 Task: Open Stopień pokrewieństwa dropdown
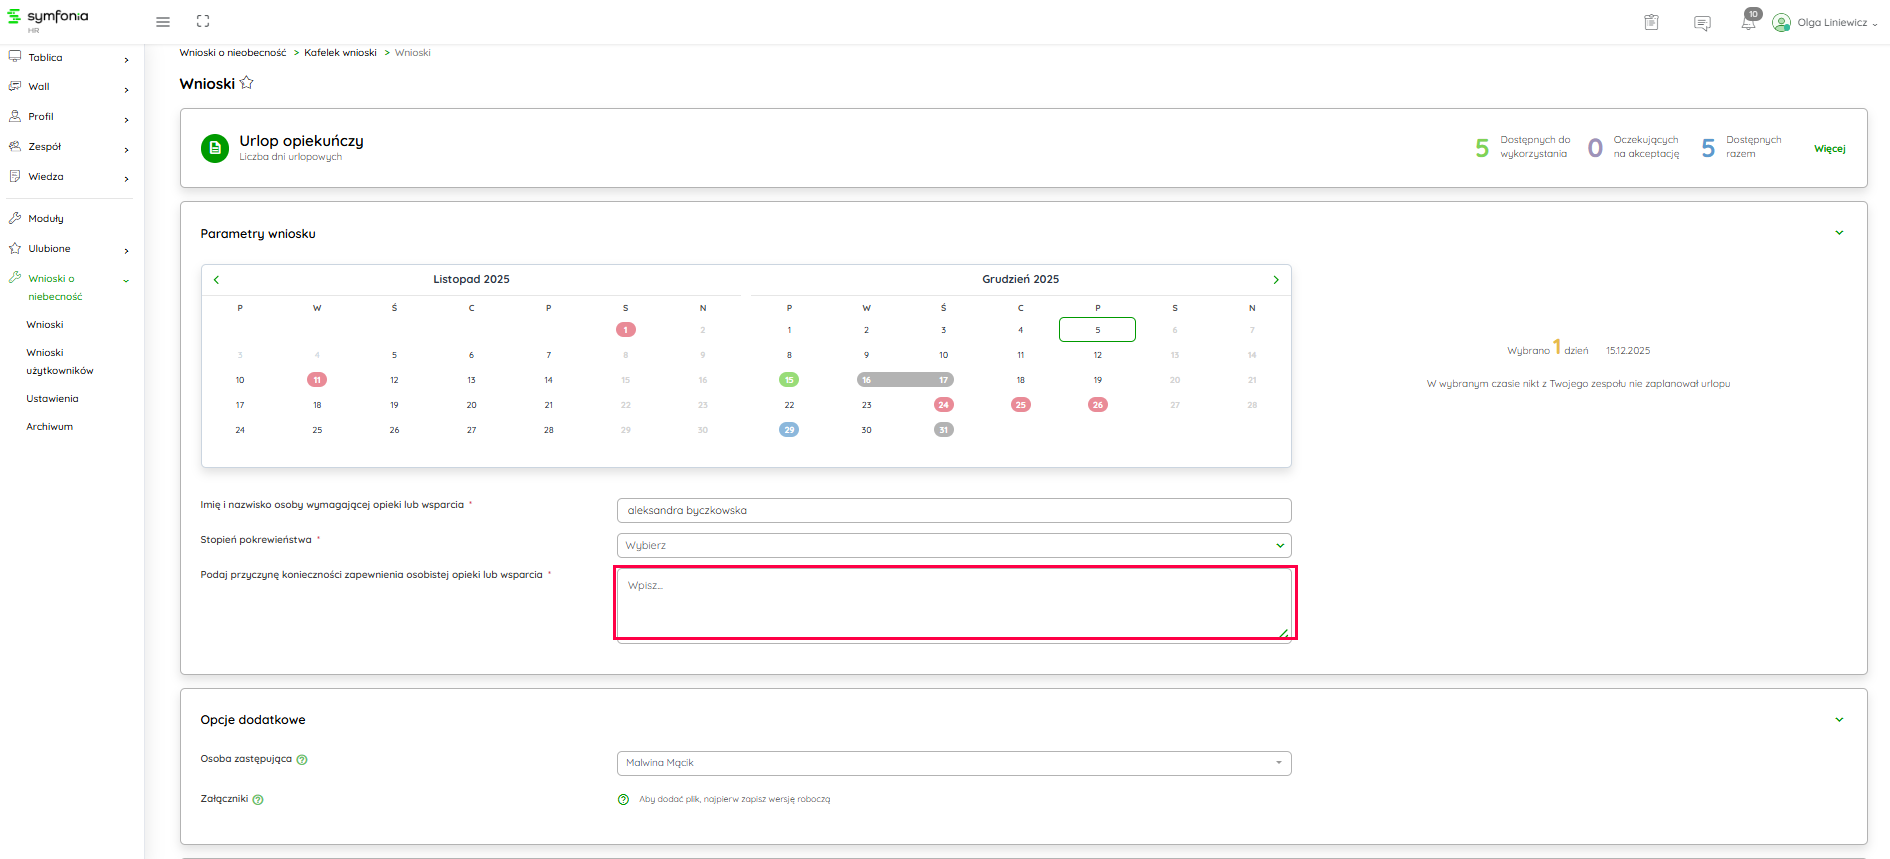pyautogui.click(x=953, y=546)
